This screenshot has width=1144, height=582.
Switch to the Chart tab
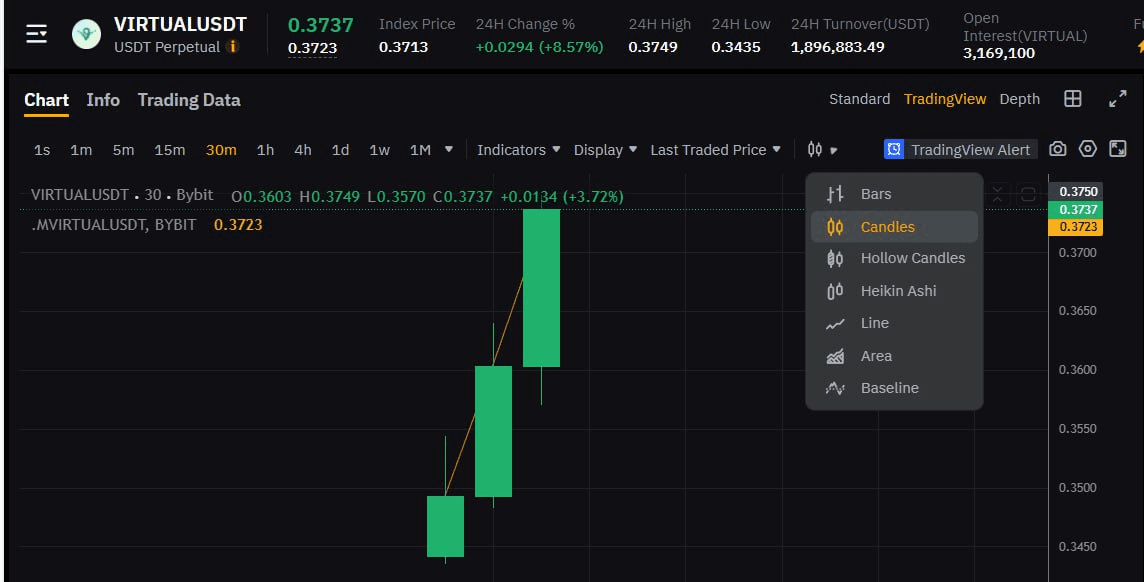(x=46, y=100)
